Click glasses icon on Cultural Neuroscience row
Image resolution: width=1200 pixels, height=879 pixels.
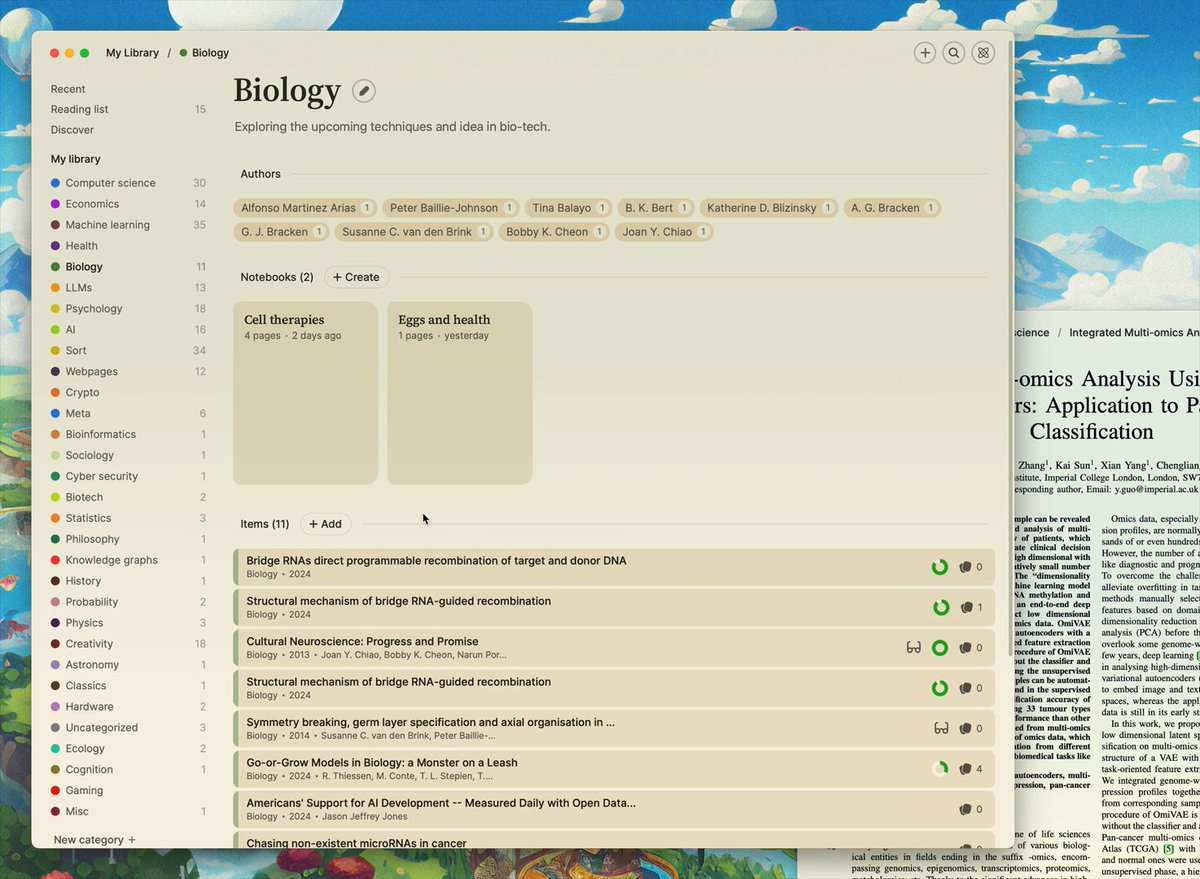coord(914,648)
